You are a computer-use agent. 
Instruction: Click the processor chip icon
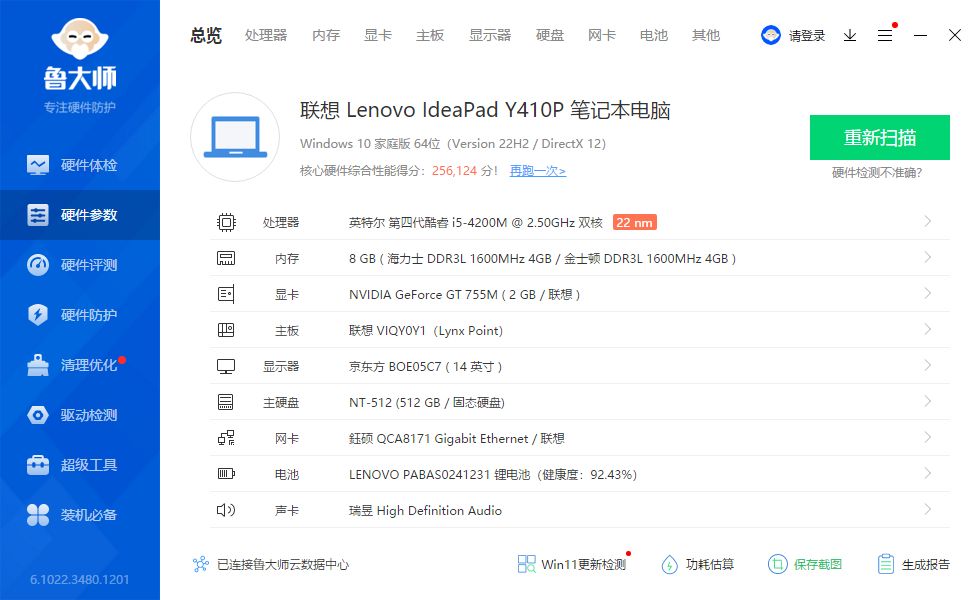pos(226,222)
